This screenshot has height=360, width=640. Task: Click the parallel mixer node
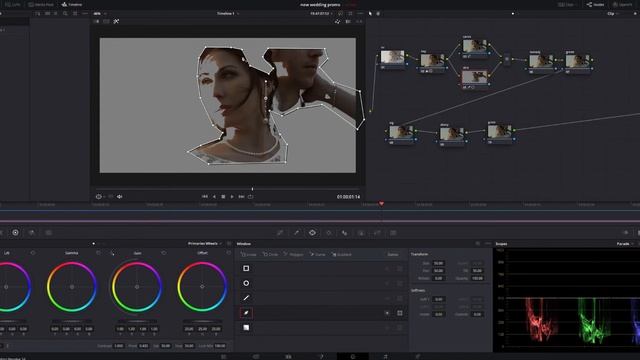coord(507,59)
